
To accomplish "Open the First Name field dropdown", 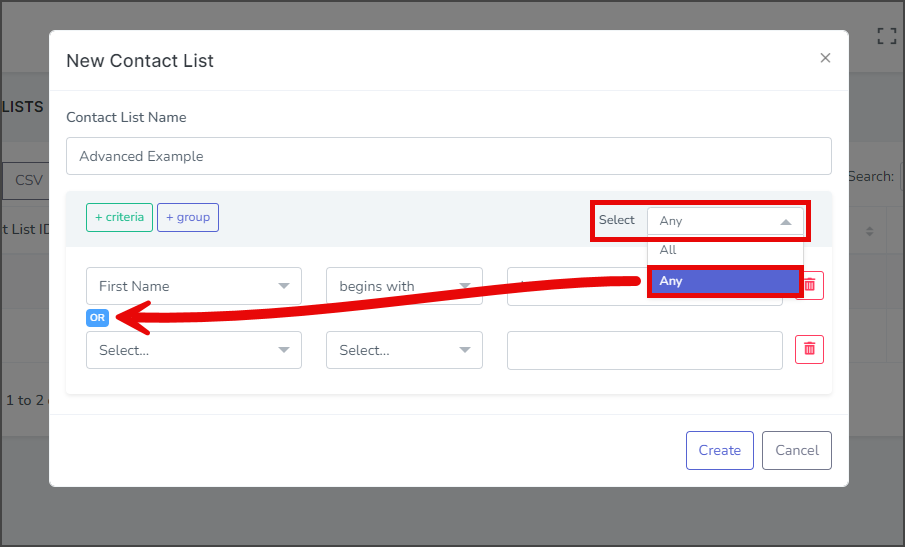I will click(194, 286).
